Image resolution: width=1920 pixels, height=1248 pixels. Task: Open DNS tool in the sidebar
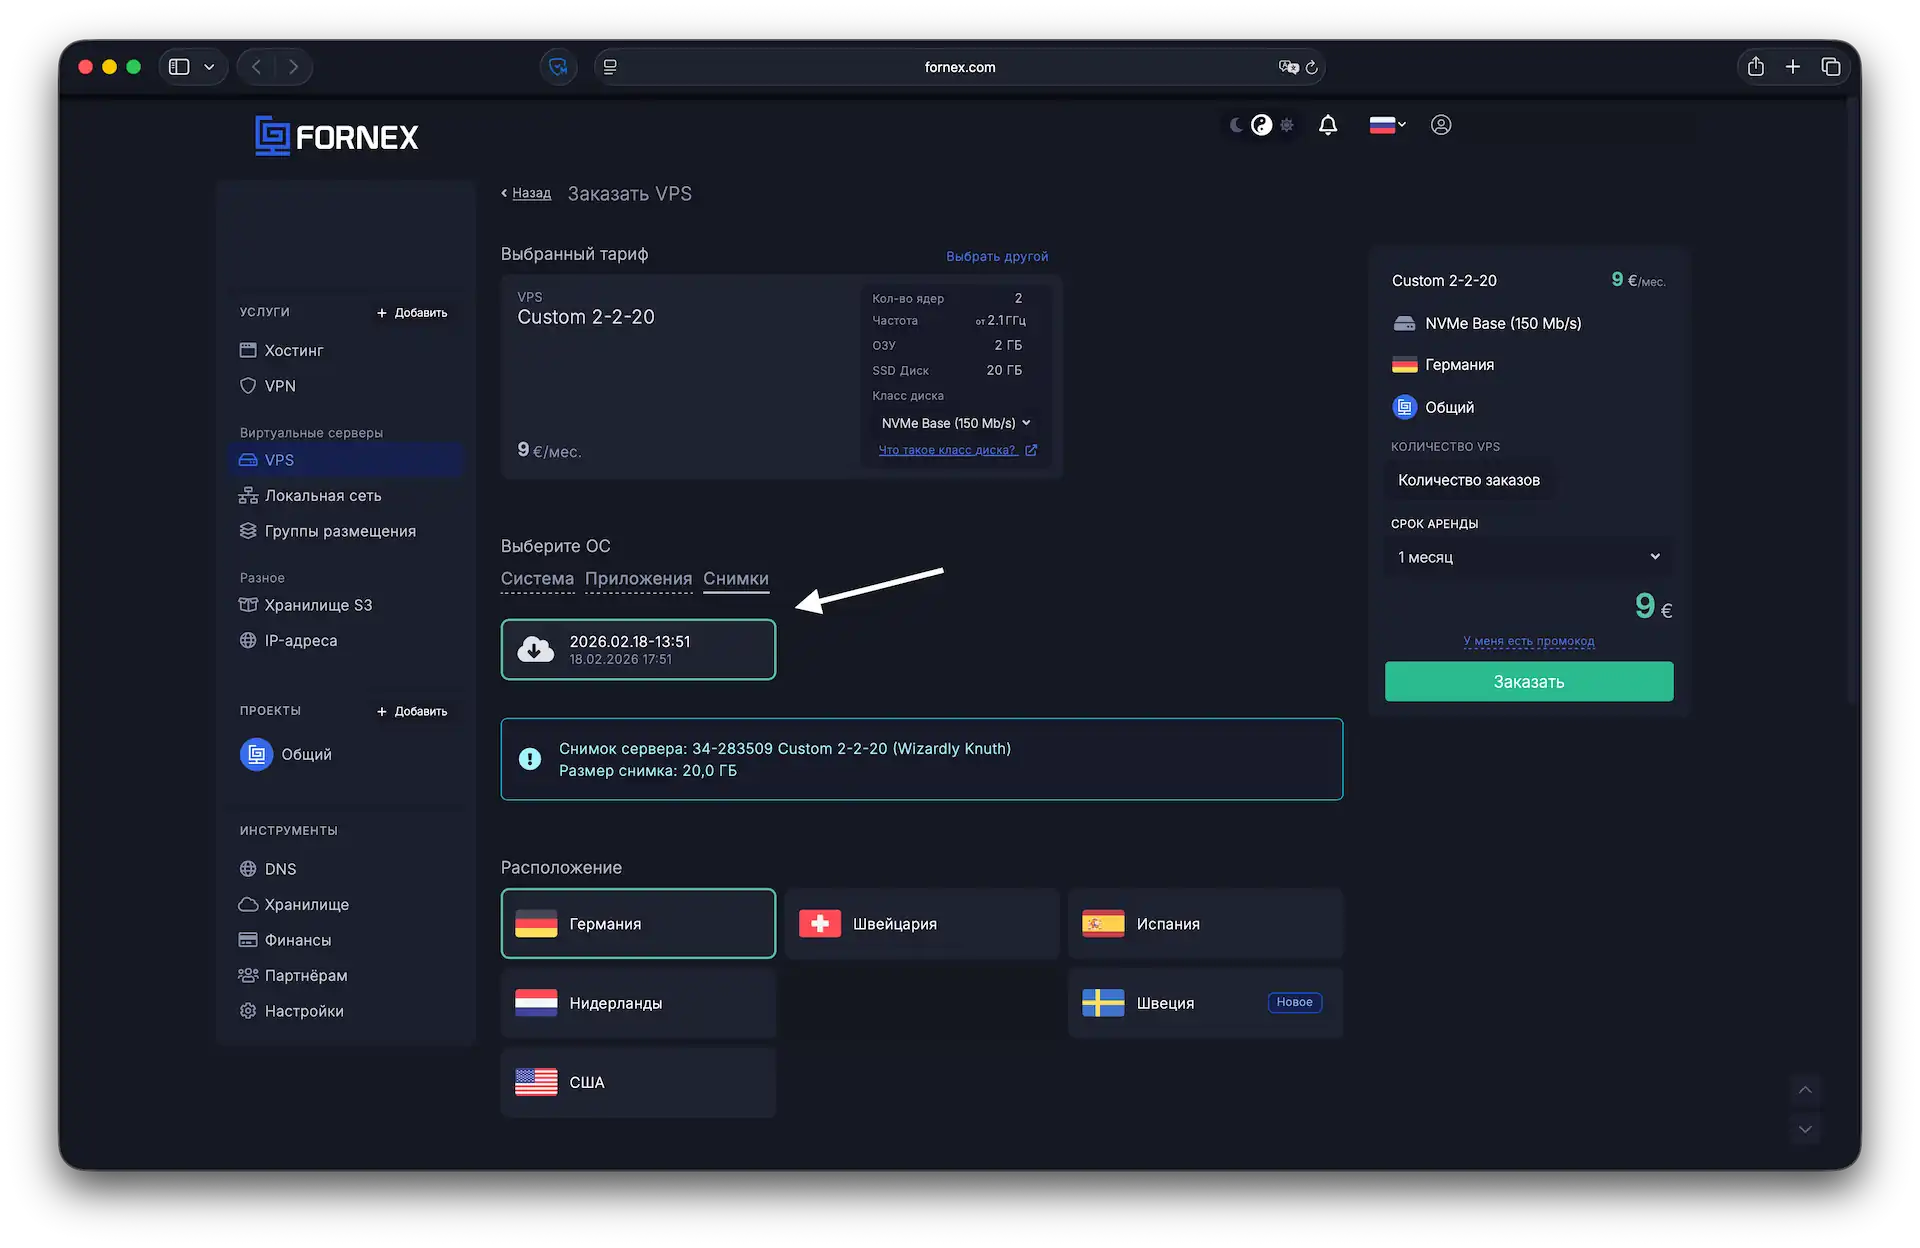click(x=268, y=869)
